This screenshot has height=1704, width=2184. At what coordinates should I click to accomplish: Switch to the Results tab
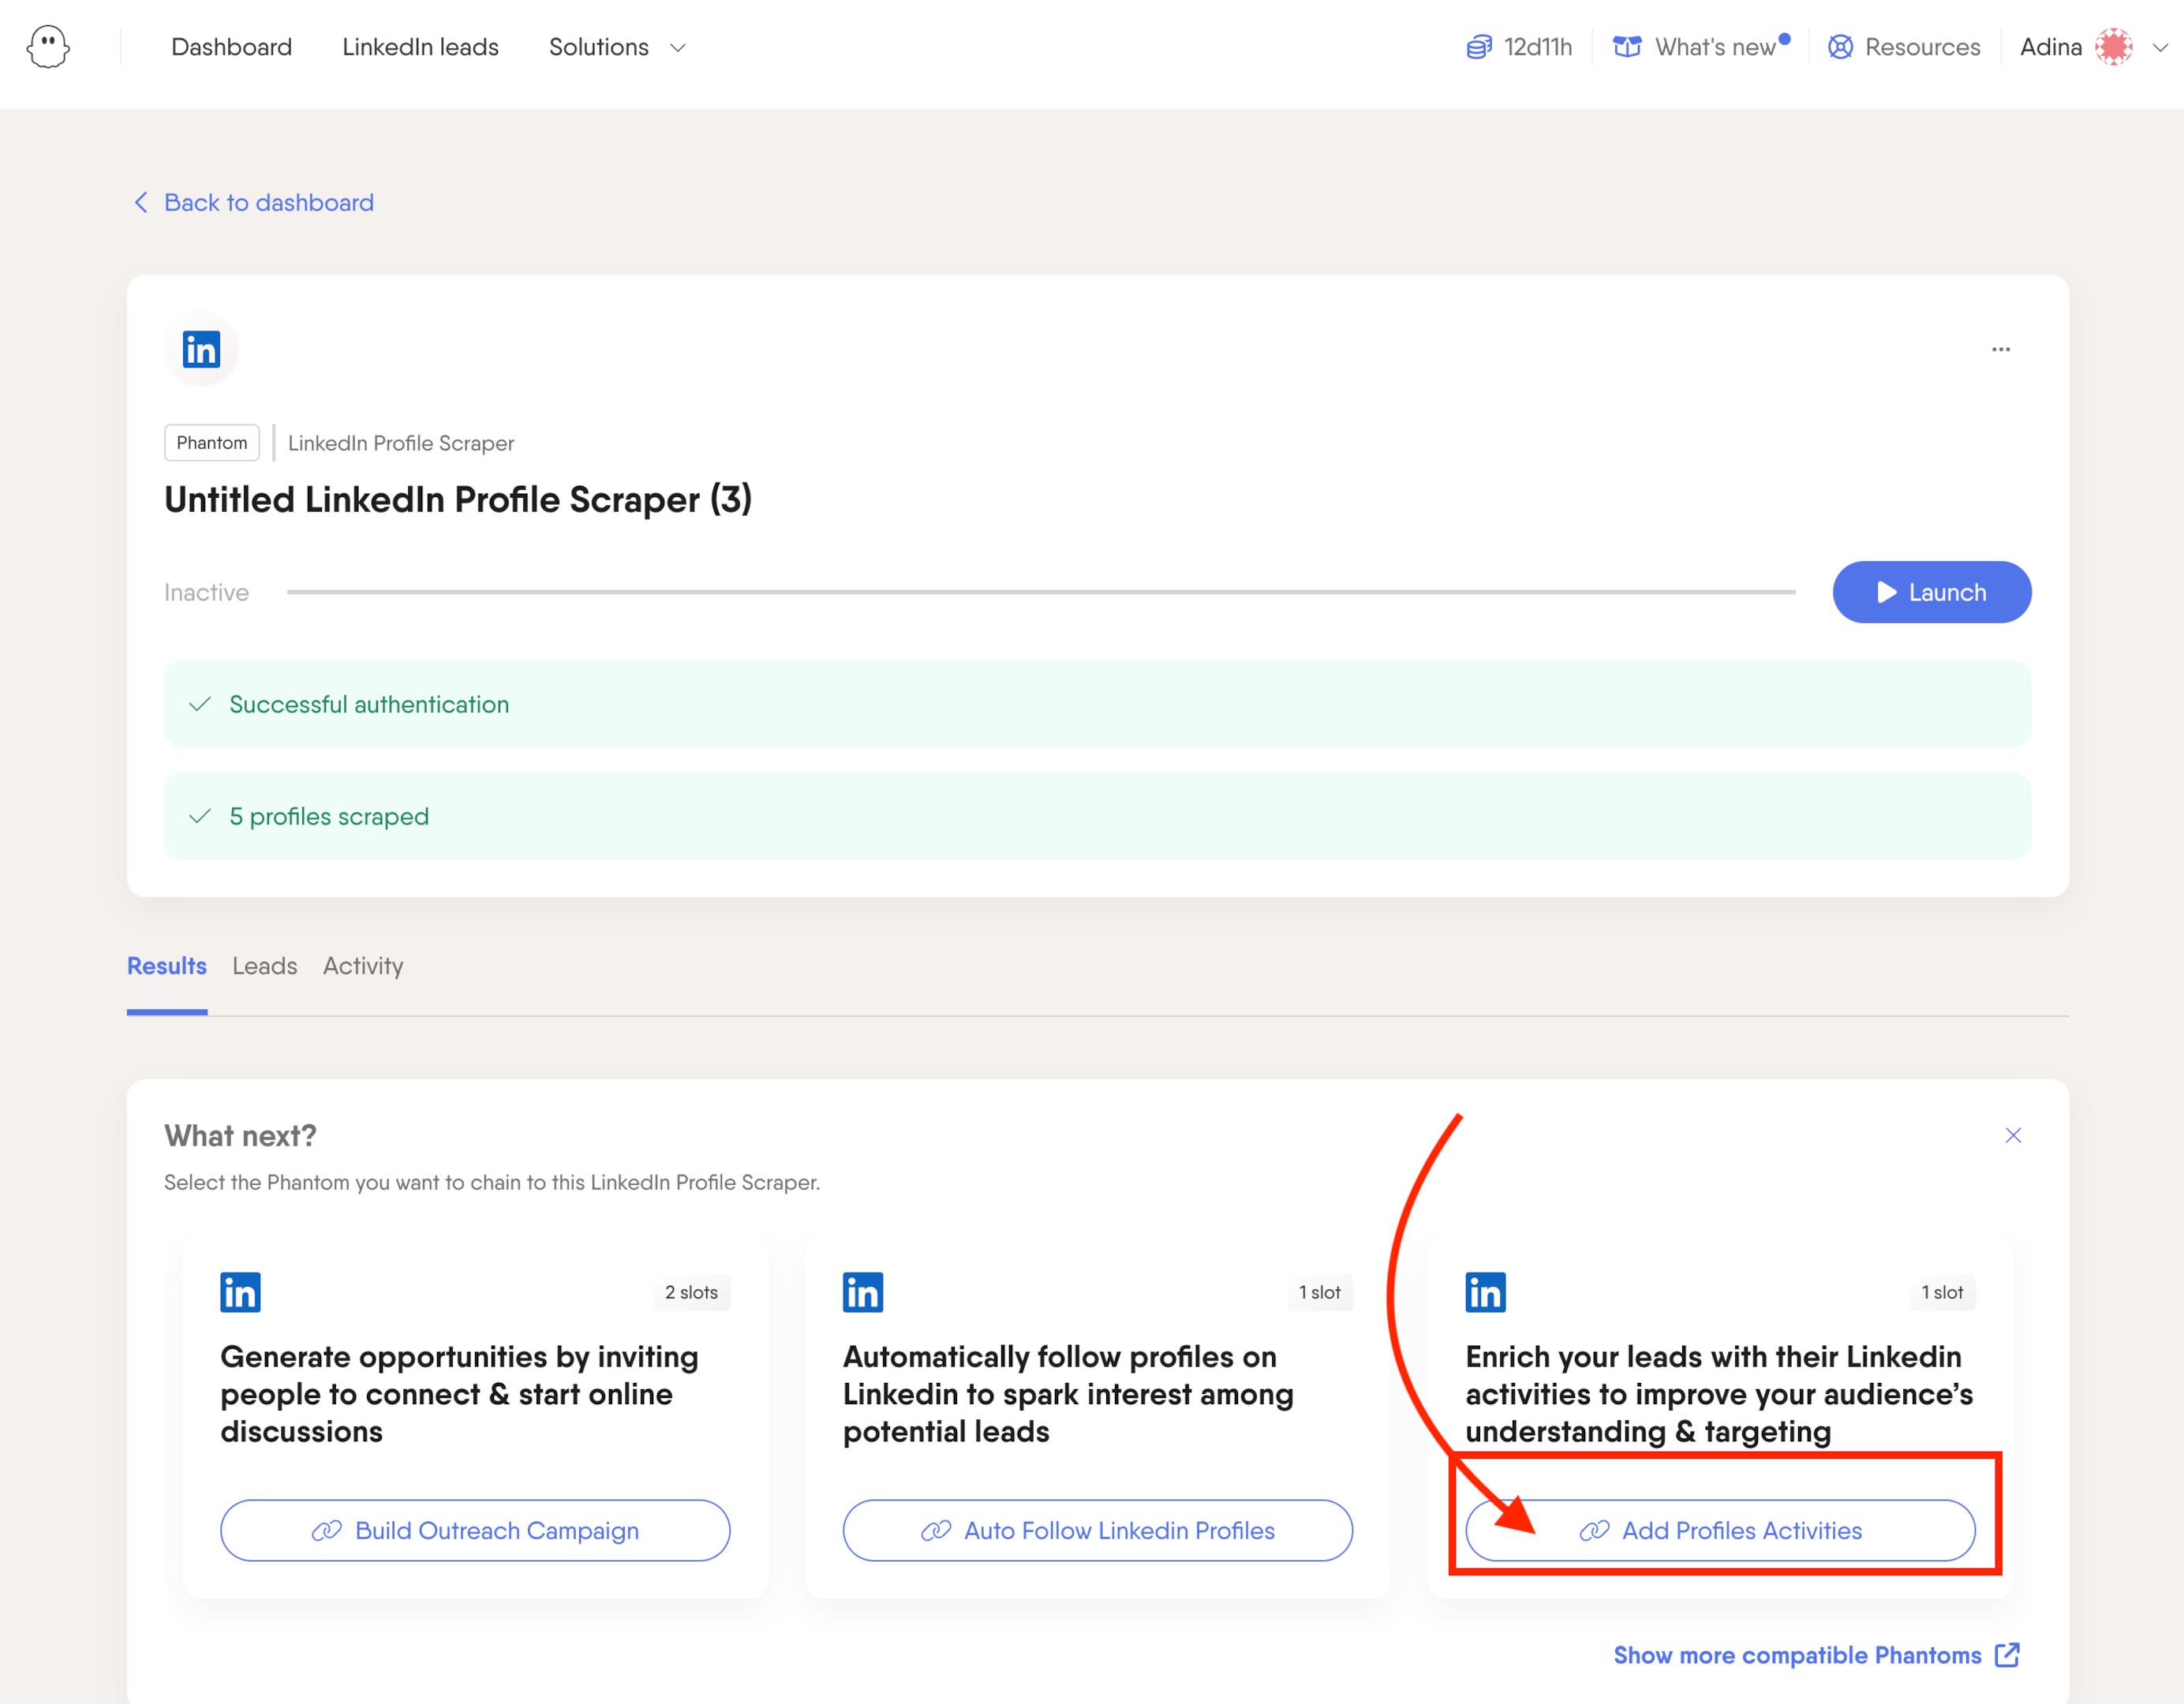tap(167, 966)
